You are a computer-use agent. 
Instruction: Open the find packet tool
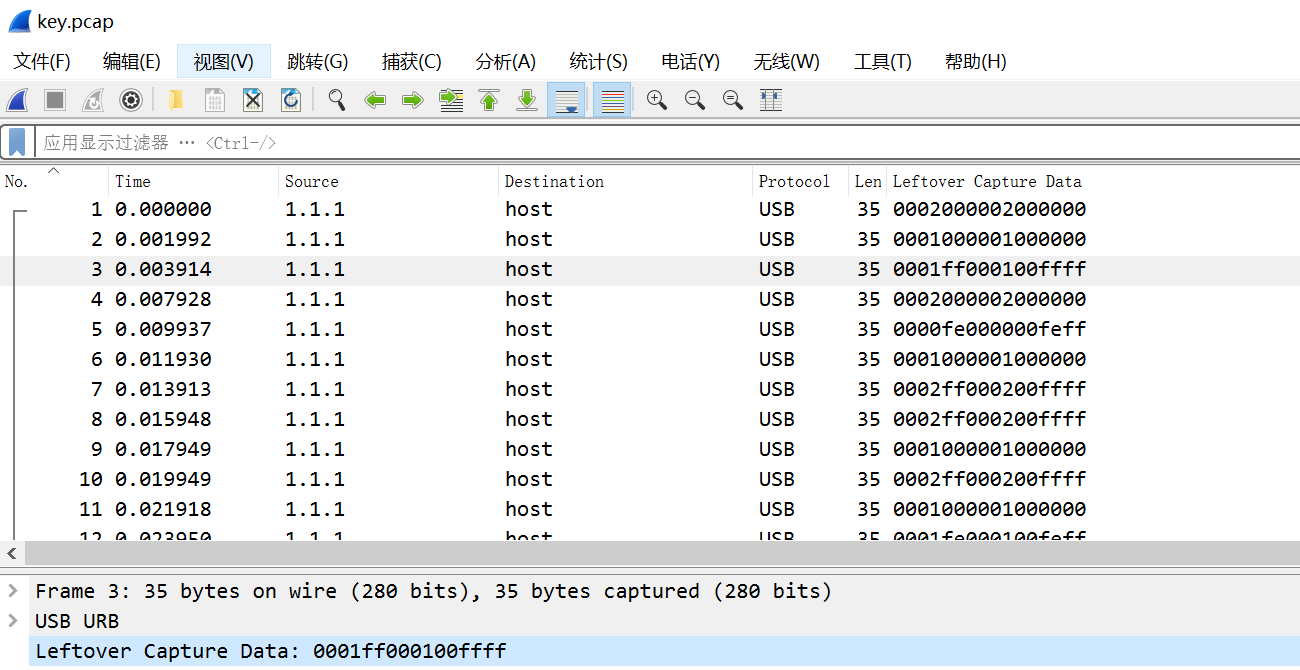336,100
